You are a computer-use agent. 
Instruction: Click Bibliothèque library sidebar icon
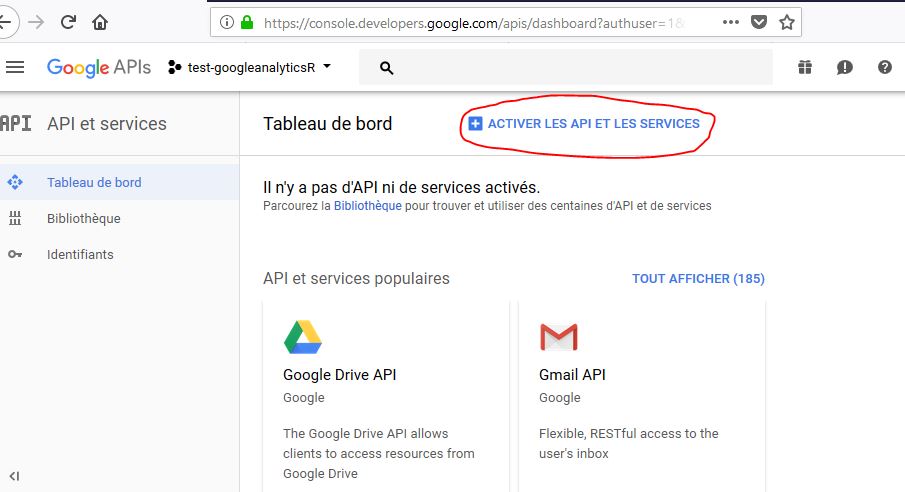(x=15, y=218)
